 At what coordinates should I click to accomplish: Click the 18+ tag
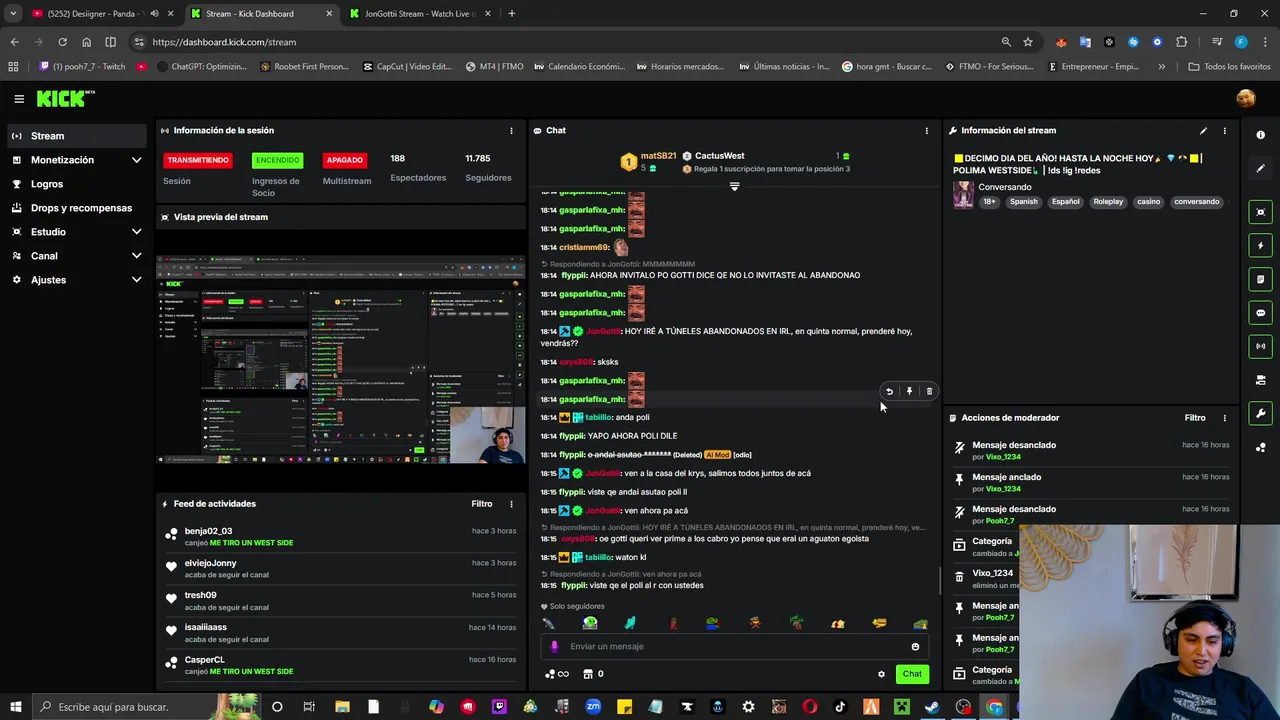coord(989,202)
